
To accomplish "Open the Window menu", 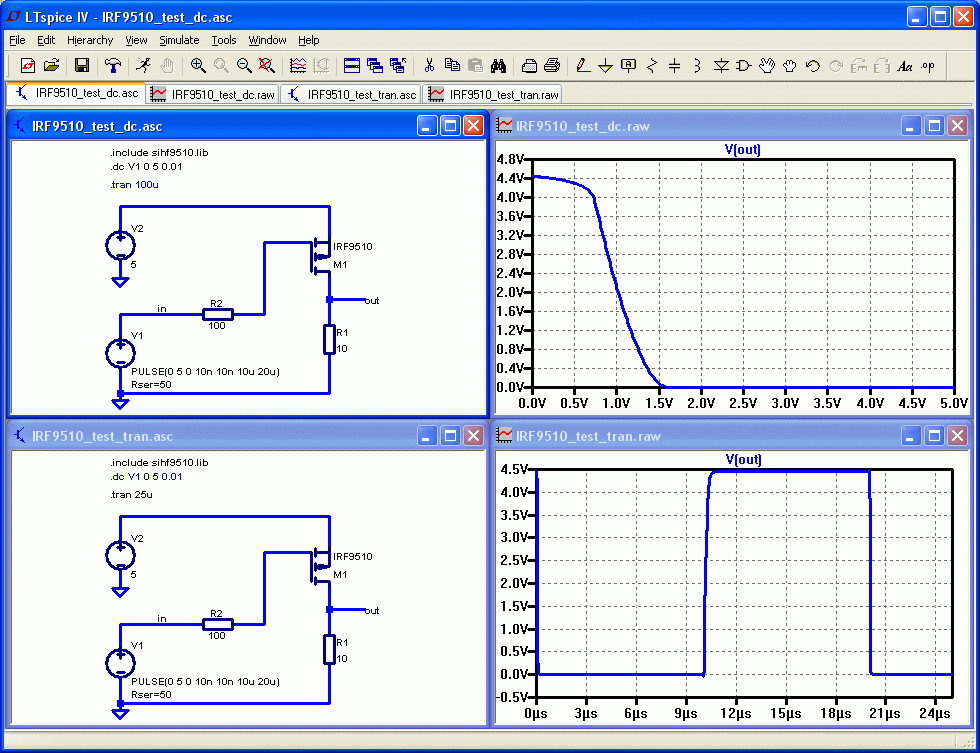I will pyautogui.click(x=267, y=40).
